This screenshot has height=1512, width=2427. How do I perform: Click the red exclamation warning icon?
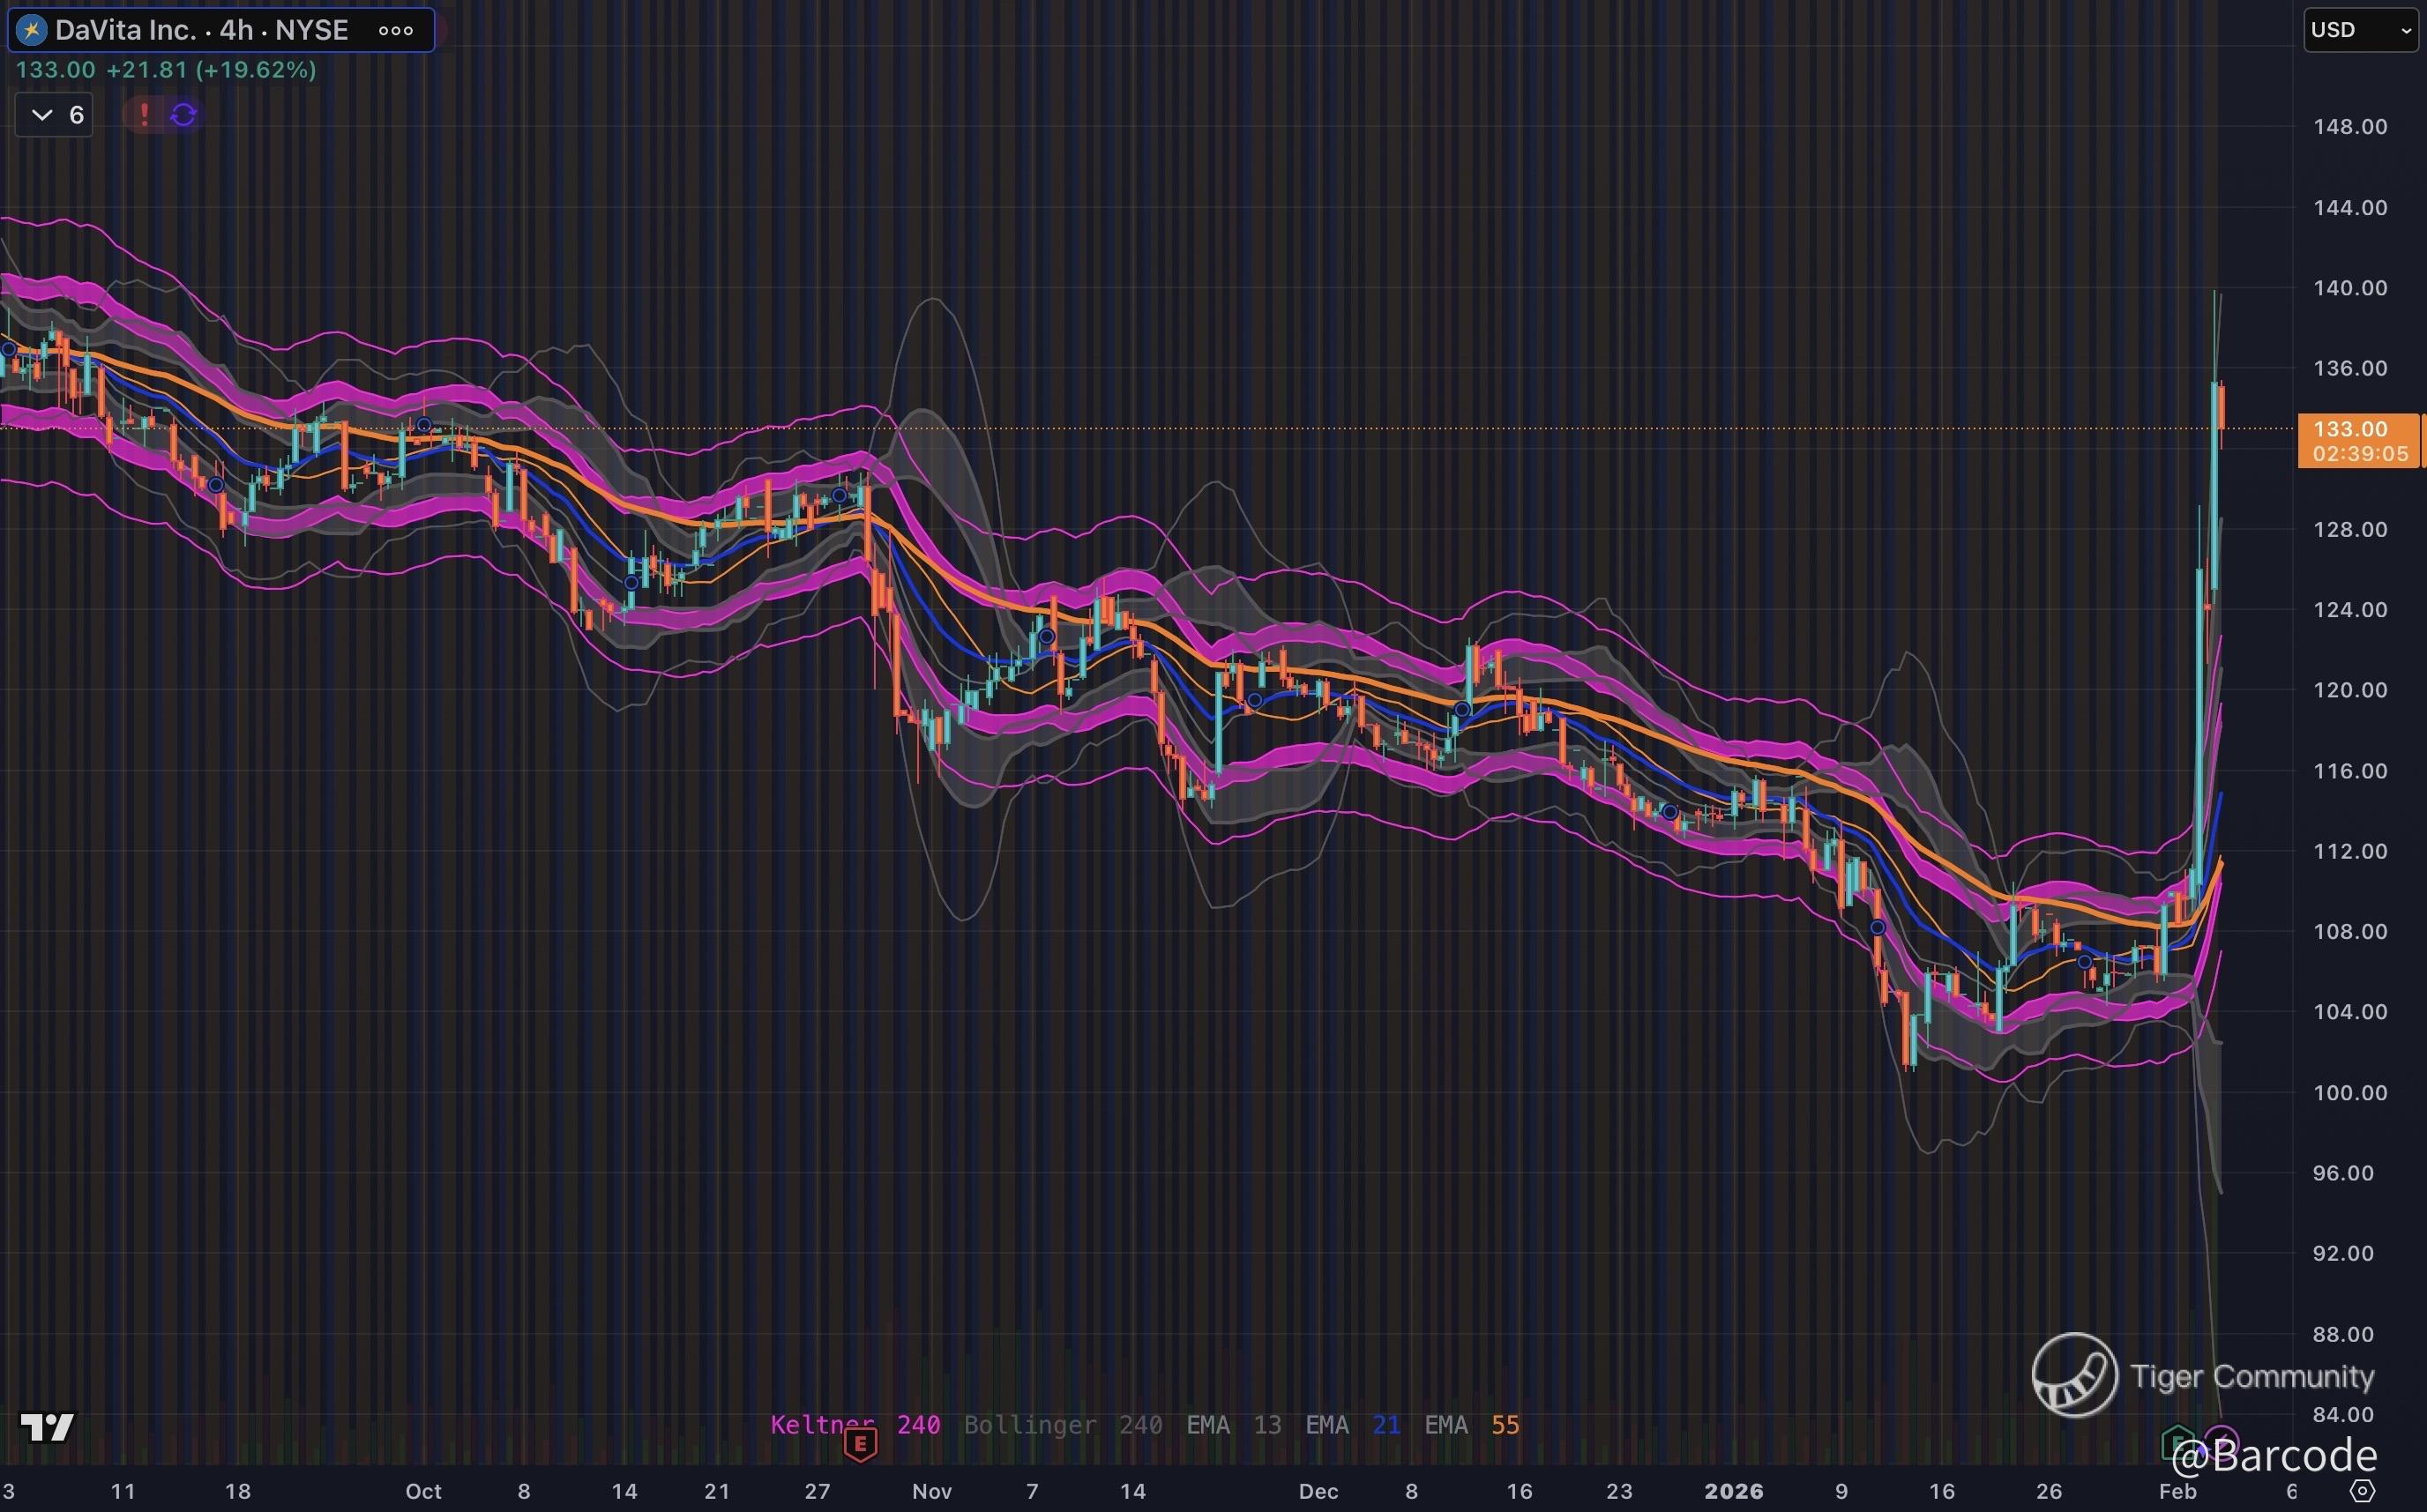point(144,115)
